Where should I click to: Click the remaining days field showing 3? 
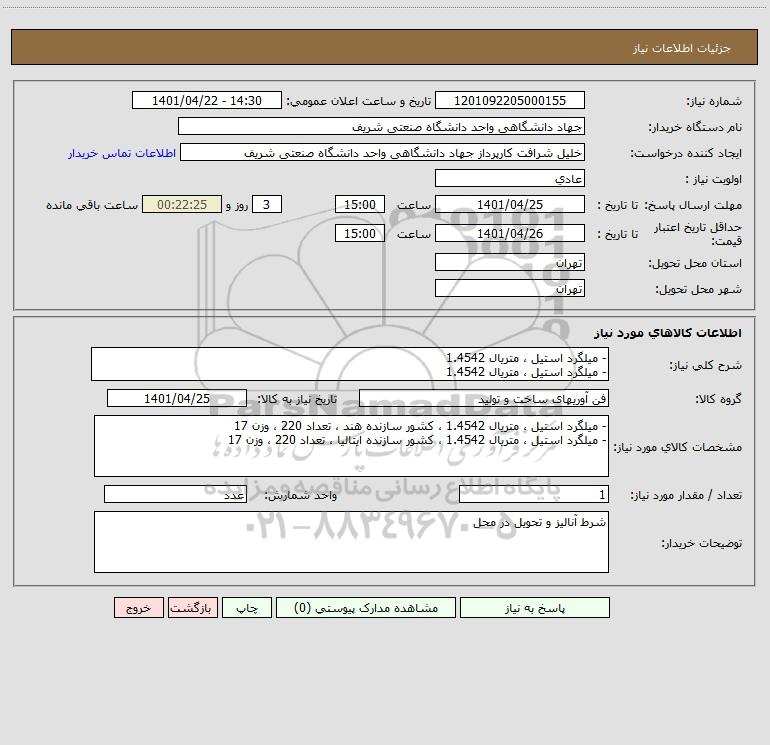[x=267, y=204]
